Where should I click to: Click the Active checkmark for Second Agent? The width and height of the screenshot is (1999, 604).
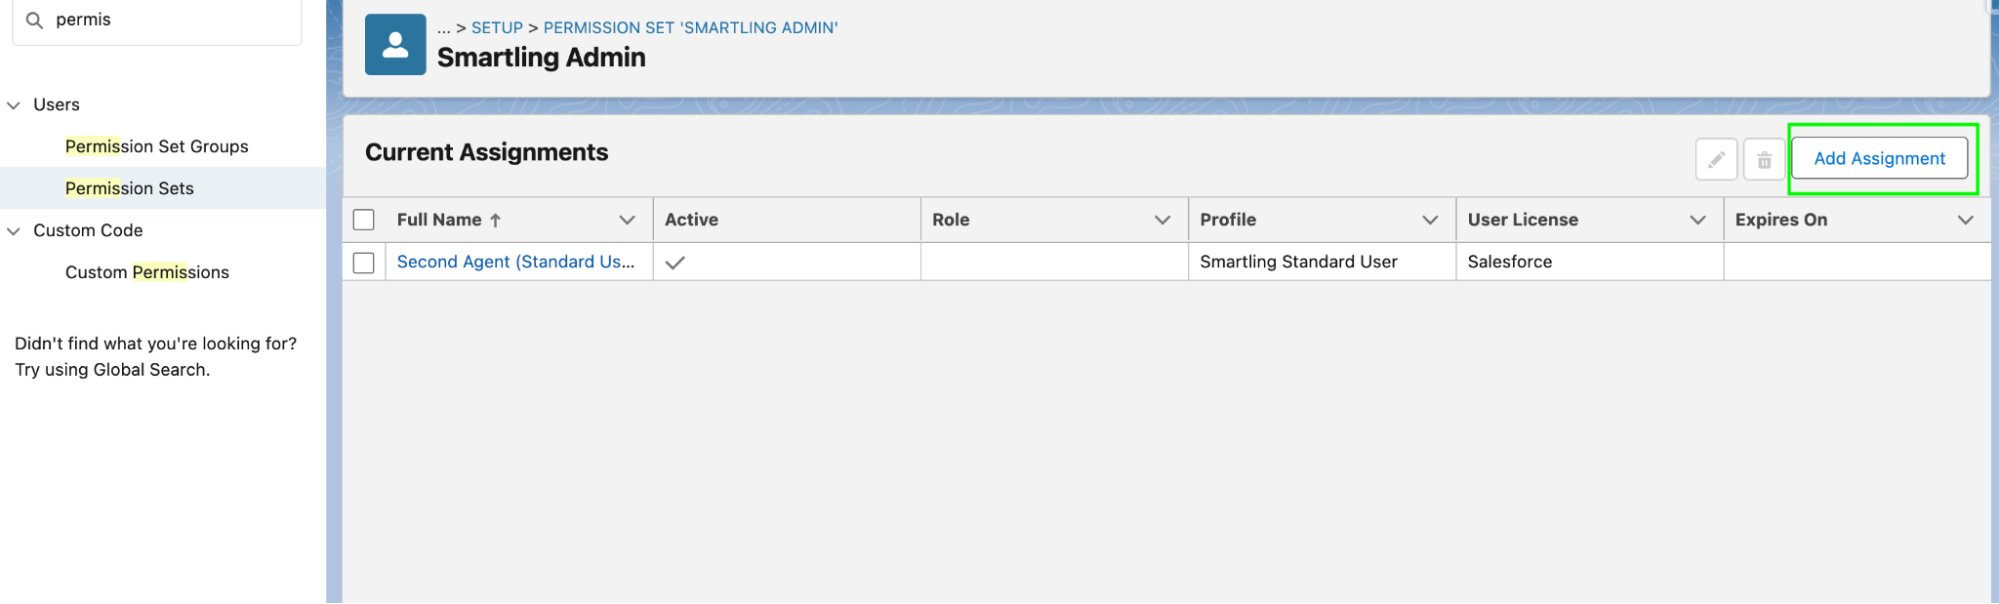coord(675,262)
